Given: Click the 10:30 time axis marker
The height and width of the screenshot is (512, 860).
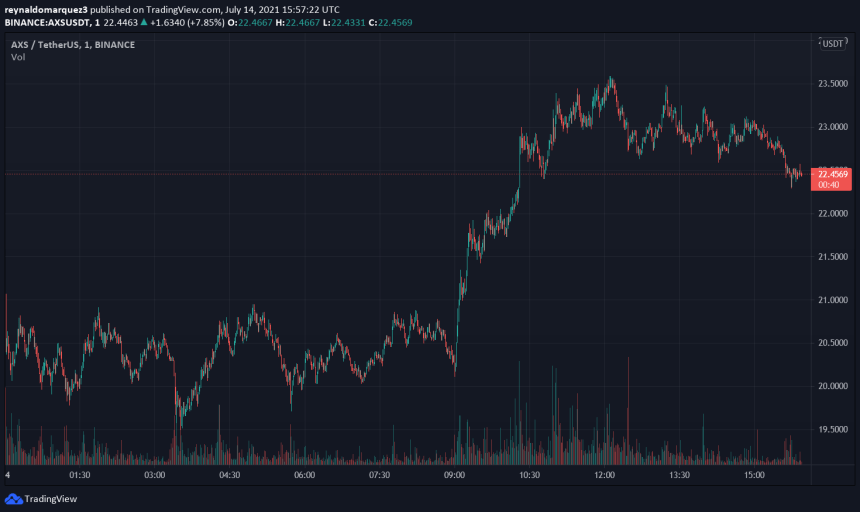Looking at the screenshot, I should click(x=529, y=475).
